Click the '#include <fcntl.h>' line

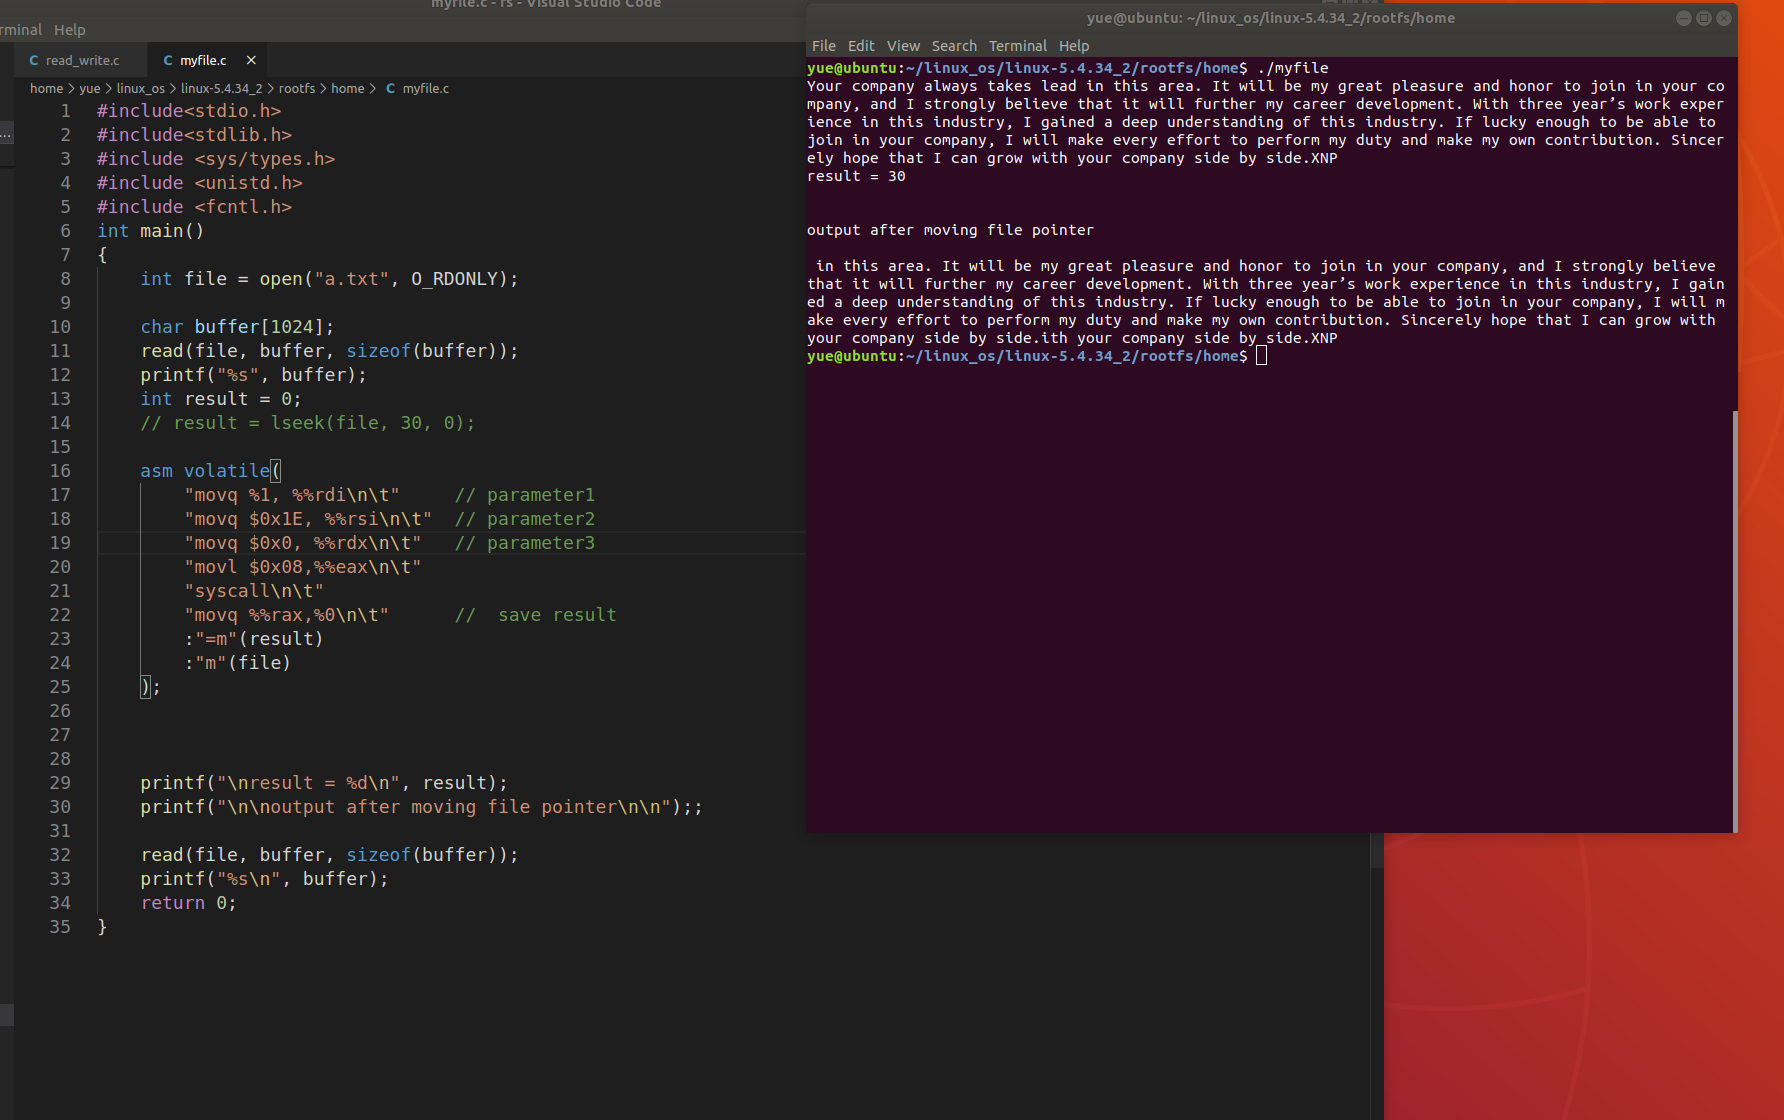[x=194, y=207]
